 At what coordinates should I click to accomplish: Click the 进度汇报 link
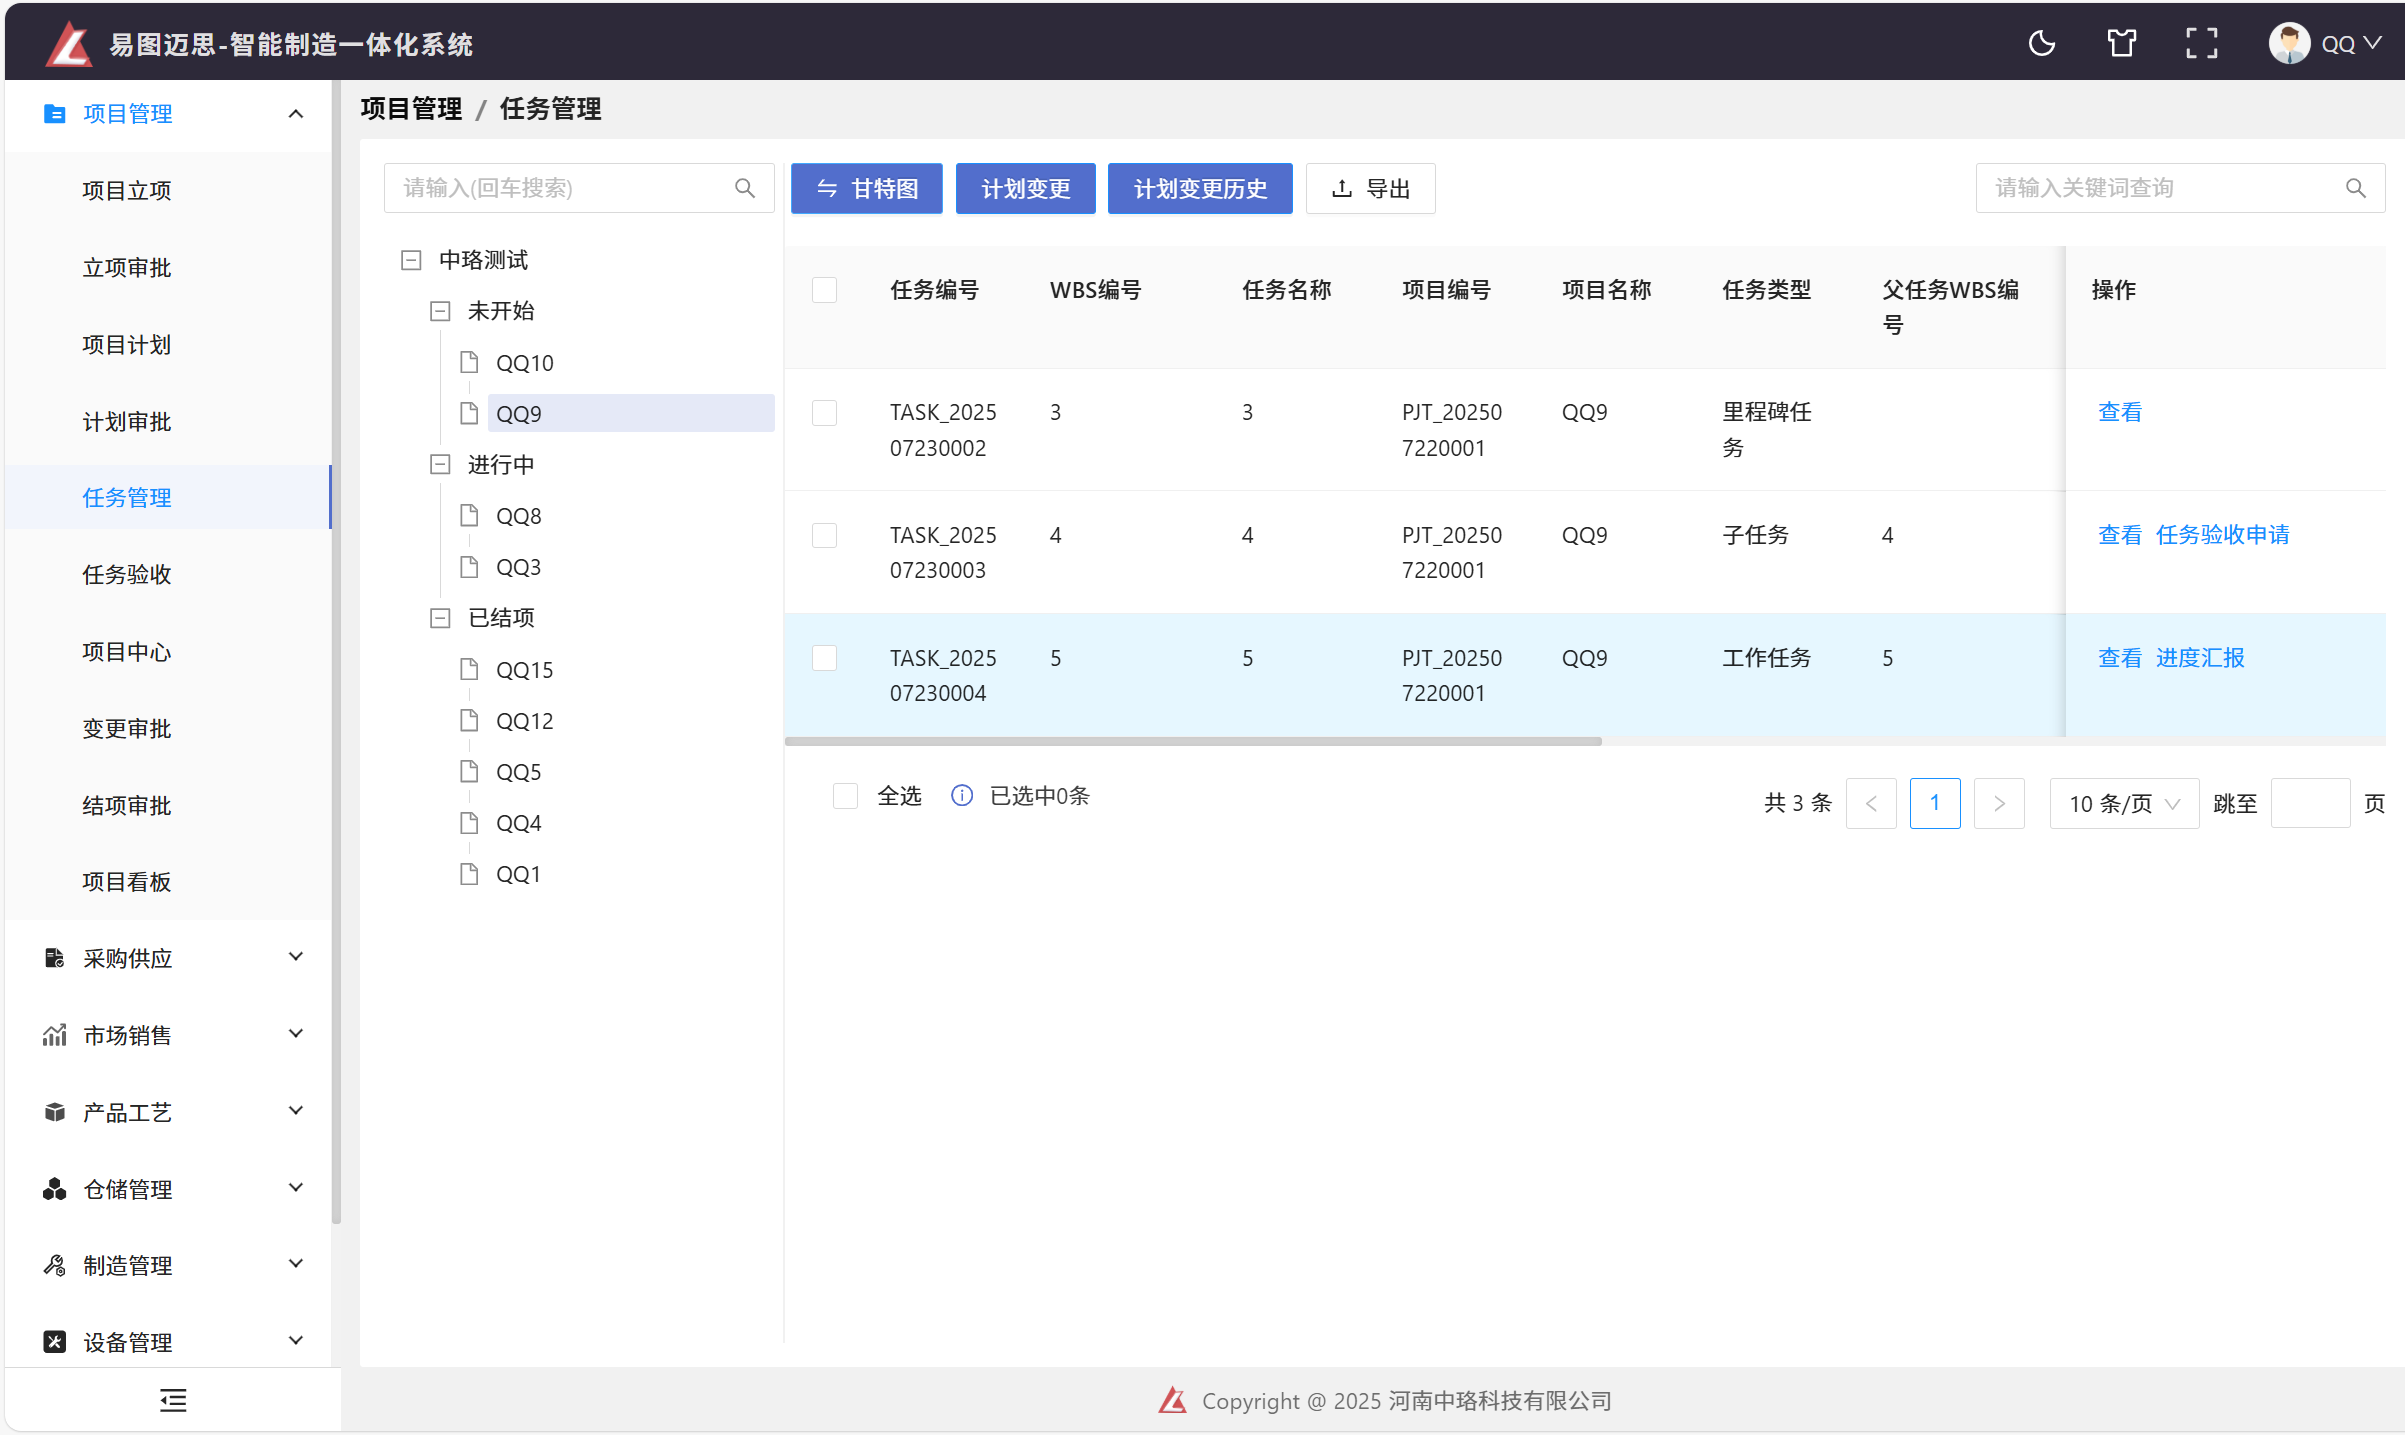2200,658
